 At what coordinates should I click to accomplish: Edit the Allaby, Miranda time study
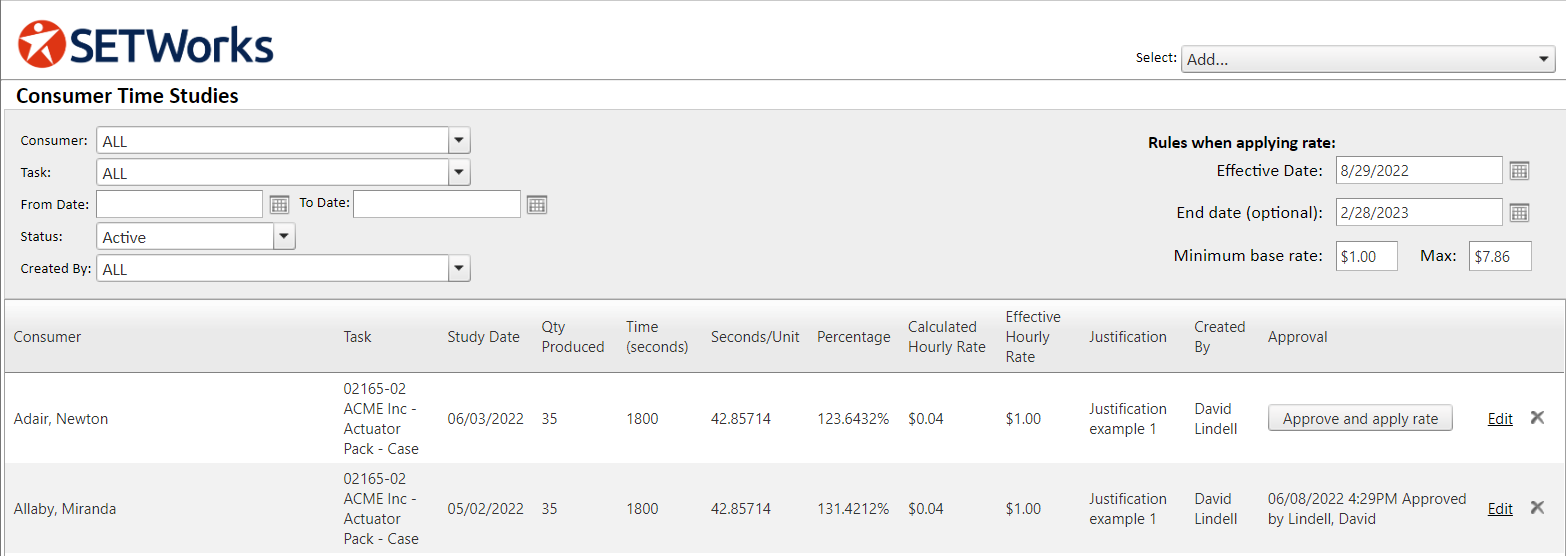point(1499,509)
